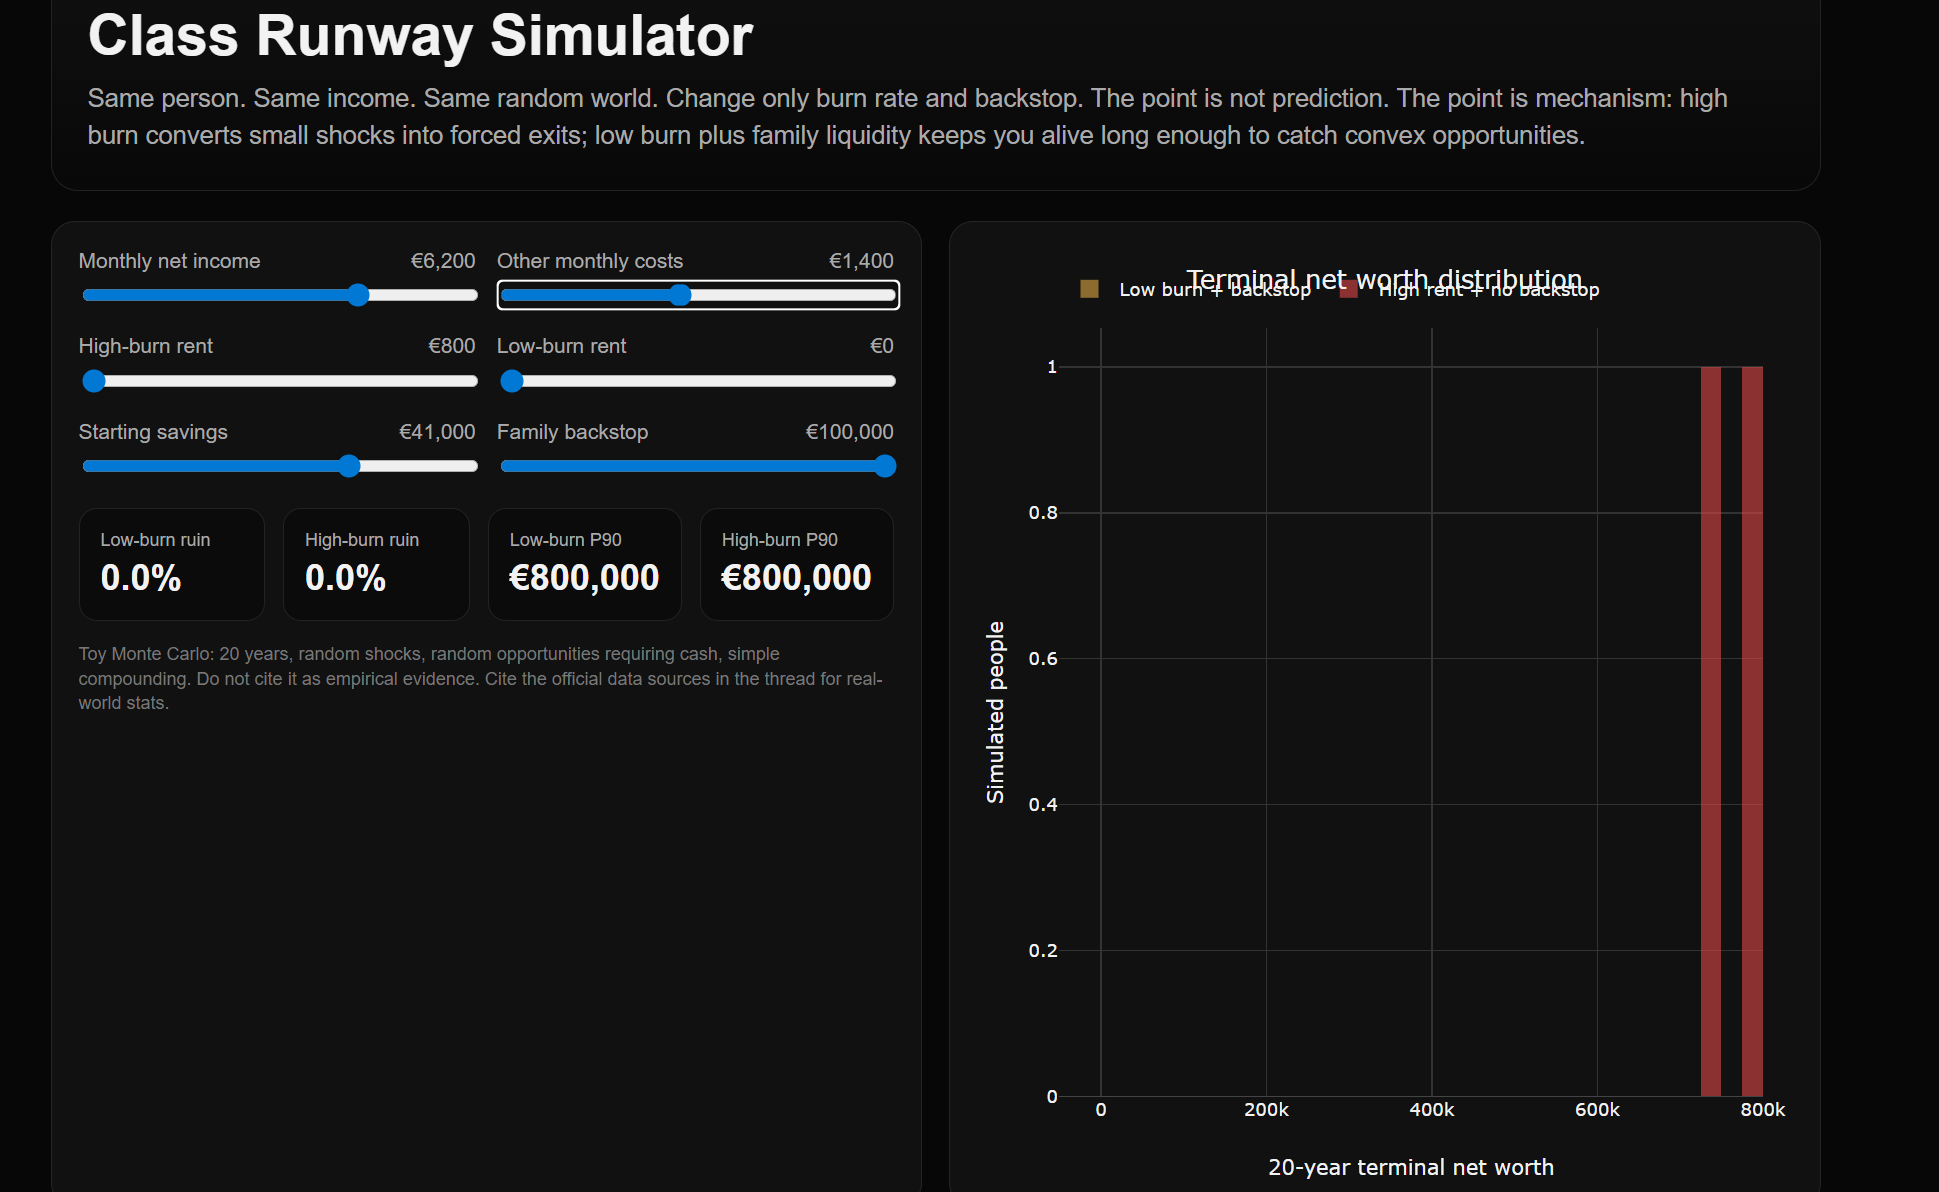The image size is (1939, 1192).
Task: Click the 'Simulated people' y-axis title
Action: click(x=995, y=712)
